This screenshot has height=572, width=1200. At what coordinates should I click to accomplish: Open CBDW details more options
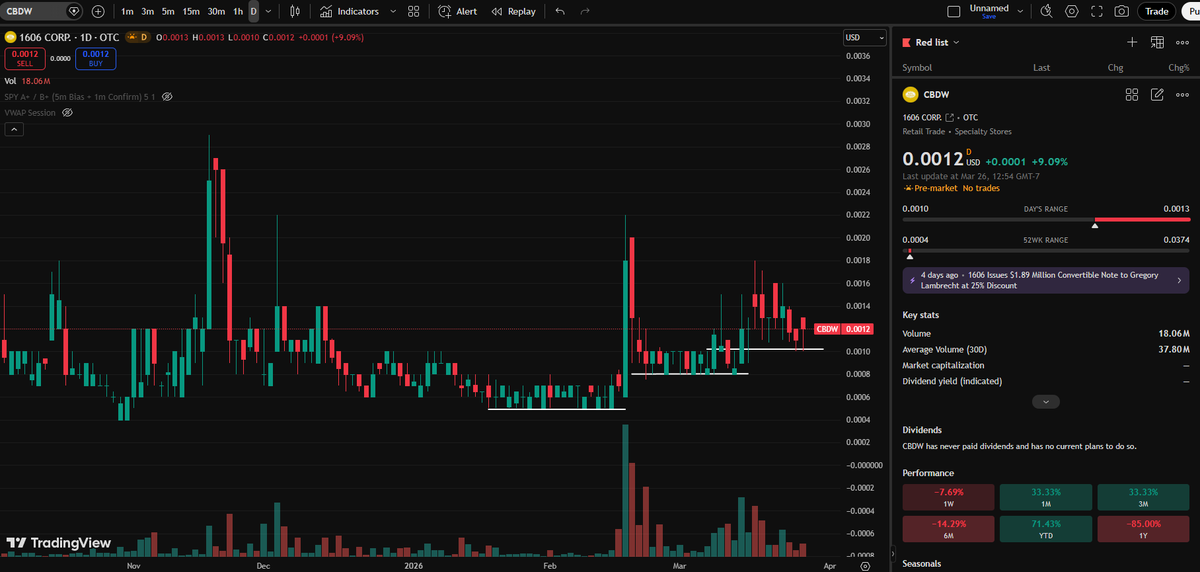1182,95
